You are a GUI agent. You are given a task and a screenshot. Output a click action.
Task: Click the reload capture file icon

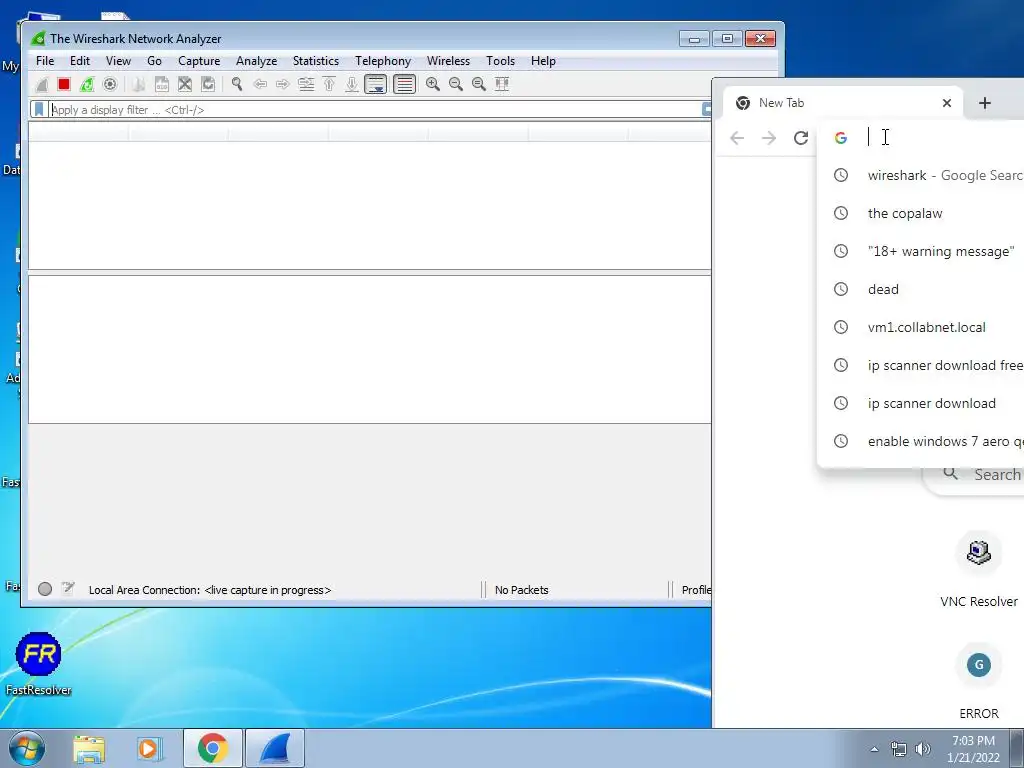pyautogui.click(x=208, y=84)
